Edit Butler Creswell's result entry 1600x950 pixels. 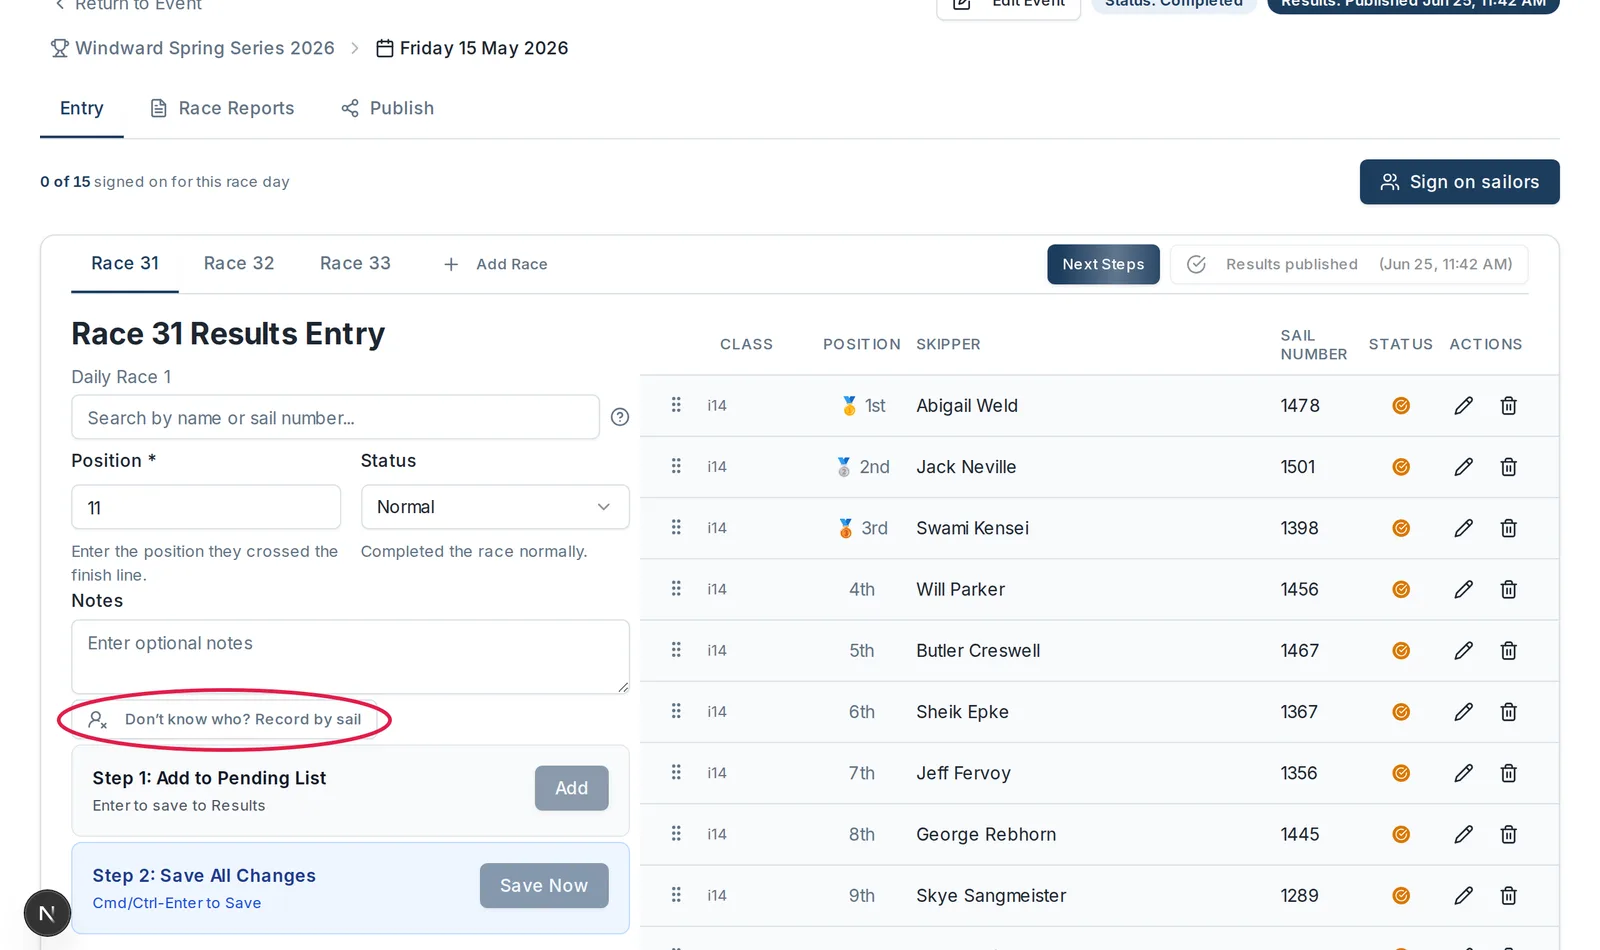(1463, 651)
